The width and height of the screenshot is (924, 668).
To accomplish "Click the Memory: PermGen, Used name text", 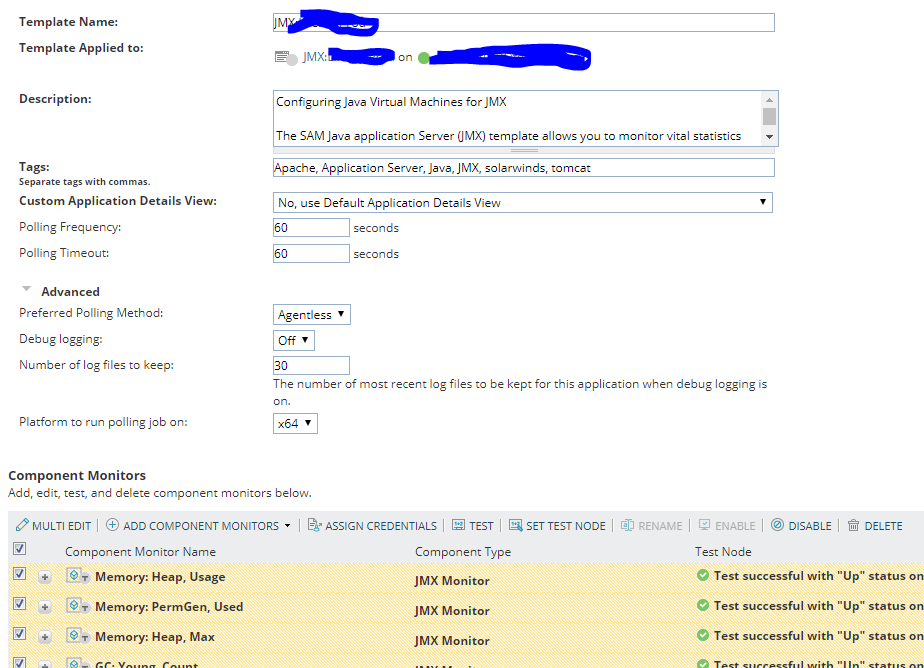I will tap(169, 607).
